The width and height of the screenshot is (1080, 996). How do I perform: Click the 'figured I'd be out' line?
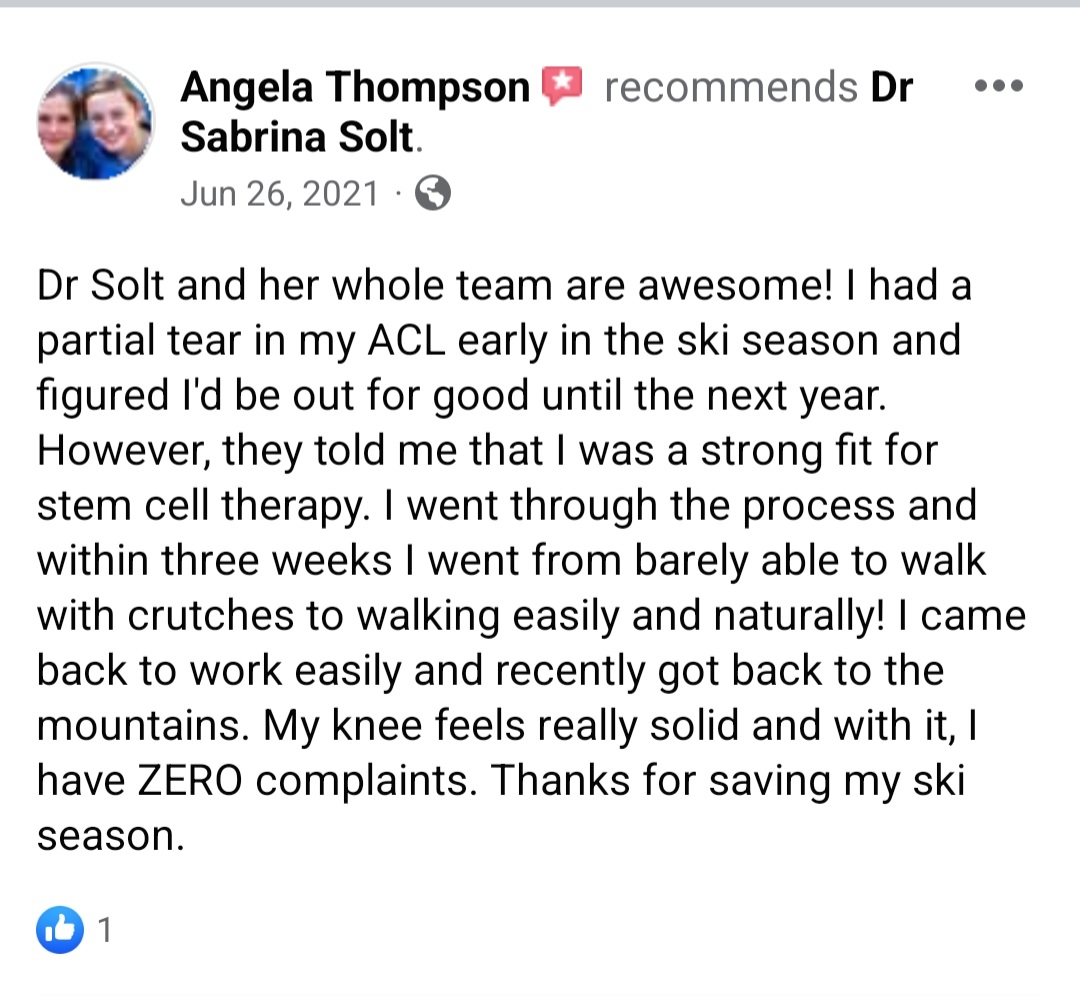pyautogui.click(x=461, y=395)
